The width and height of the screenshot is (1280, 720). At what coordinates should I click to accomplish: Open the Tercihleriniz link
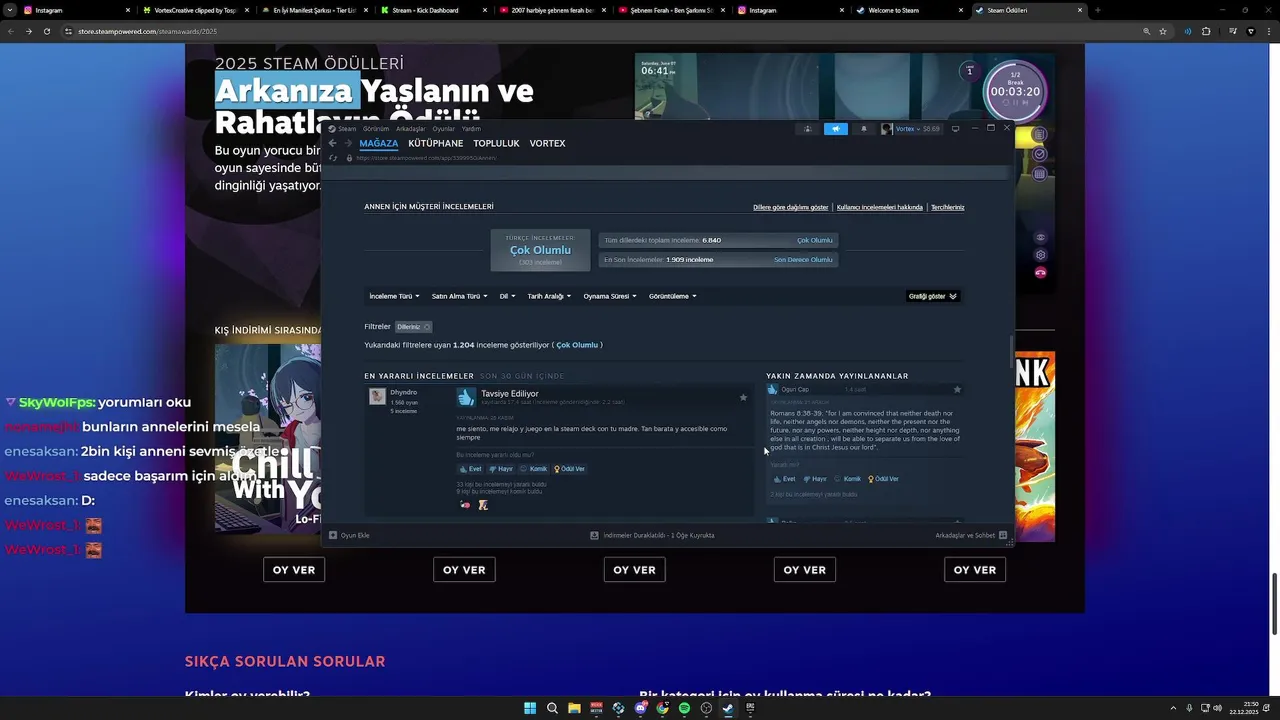coord(948,207)
